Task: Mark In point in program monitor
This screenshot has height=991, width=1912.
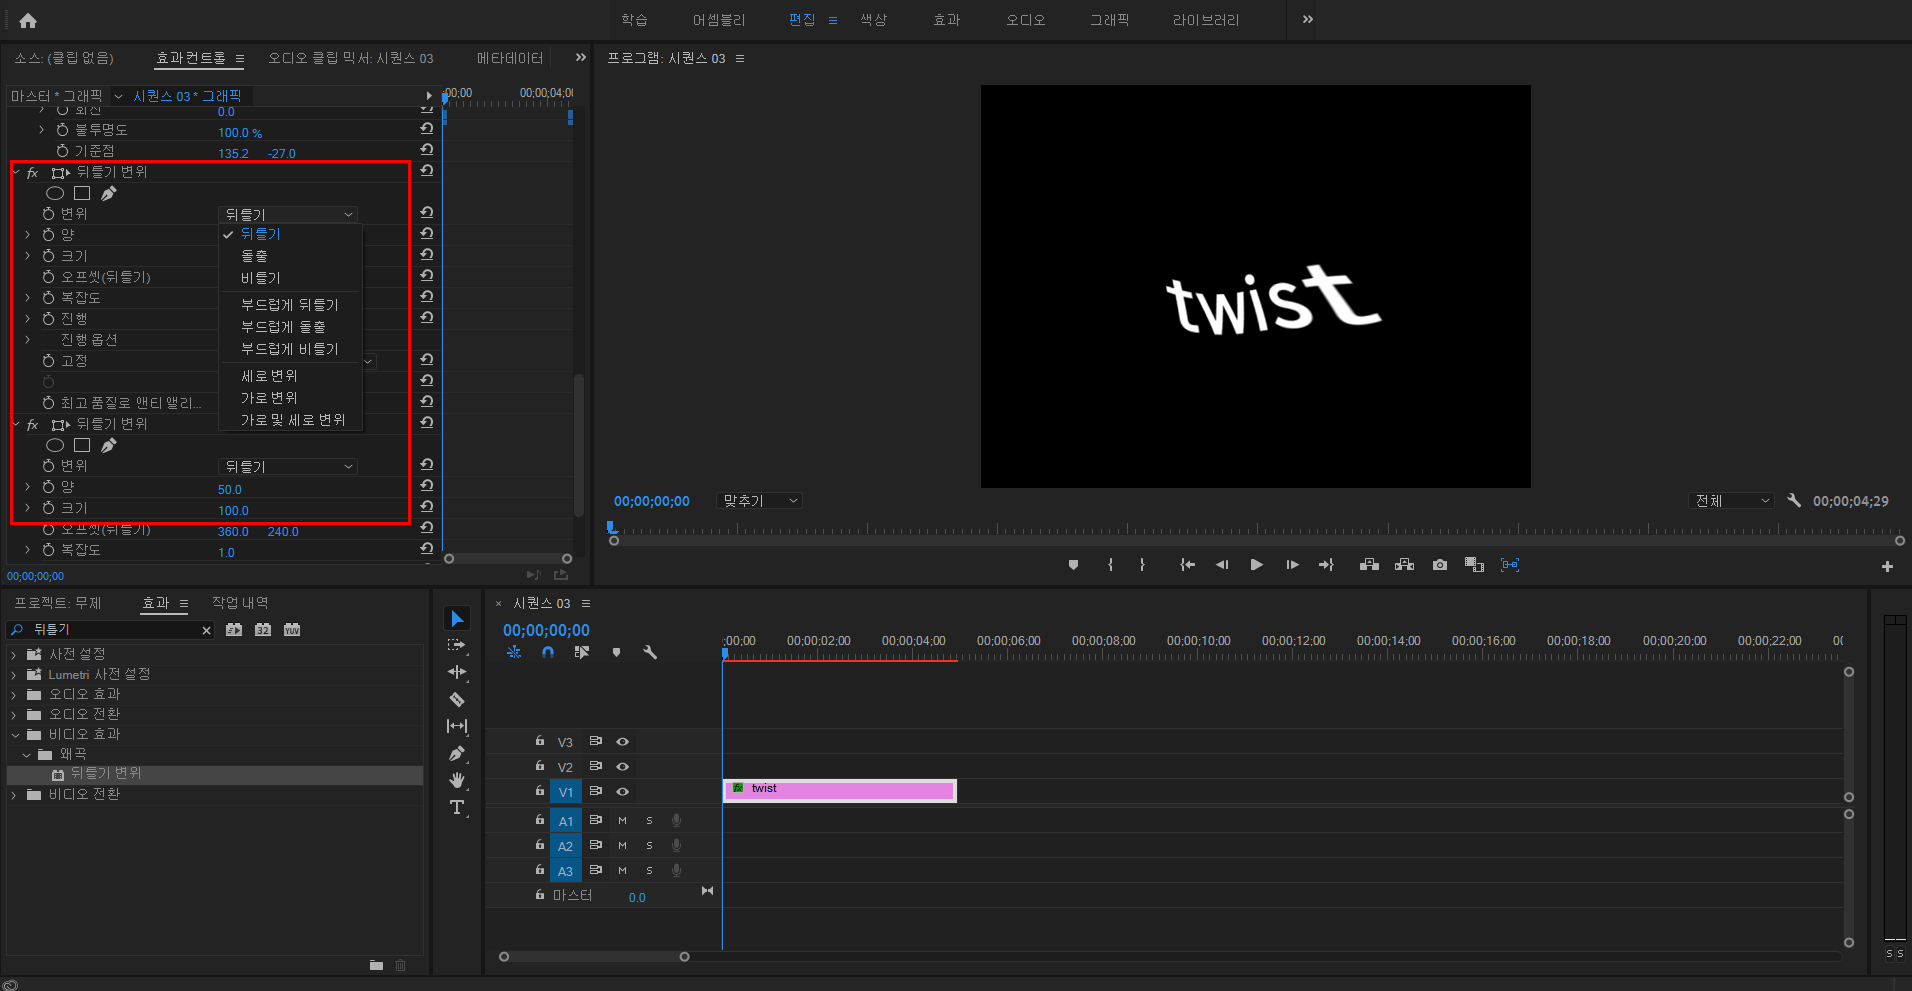Action: tap(1110, 565)
